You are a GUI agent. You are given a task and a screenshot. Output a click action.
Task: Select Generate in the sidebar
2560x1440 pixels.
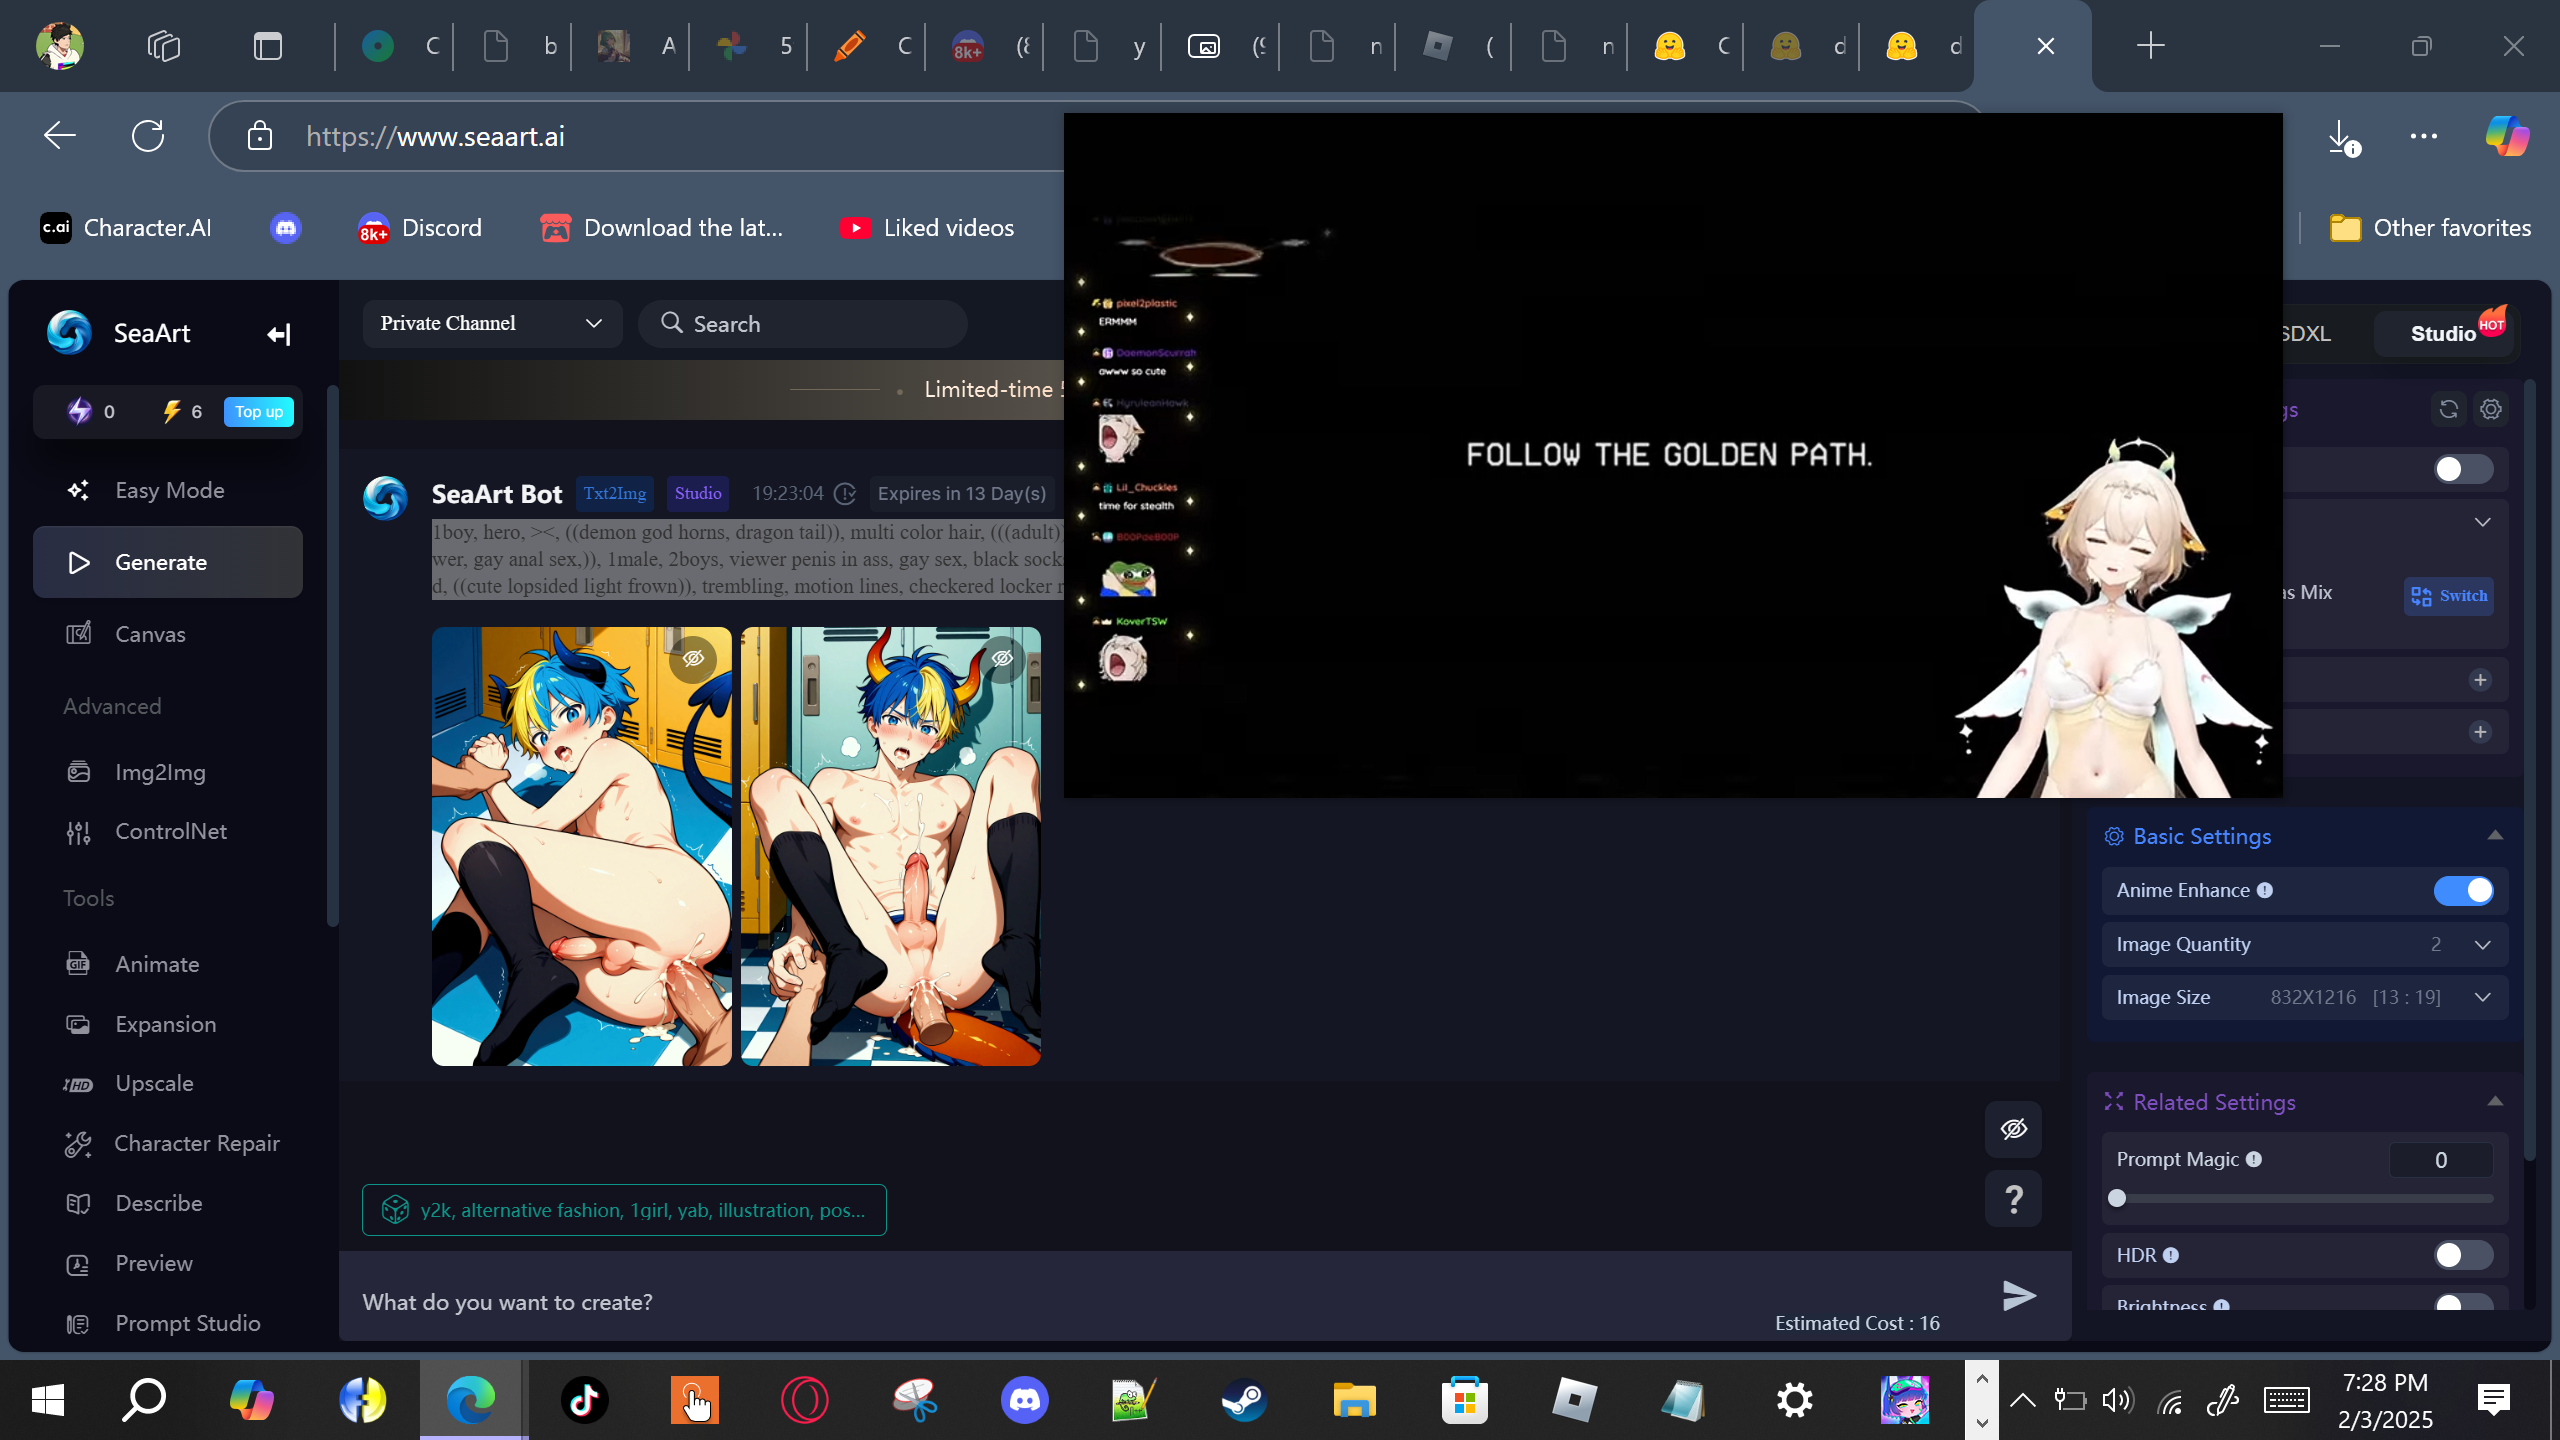pos(168,562)
